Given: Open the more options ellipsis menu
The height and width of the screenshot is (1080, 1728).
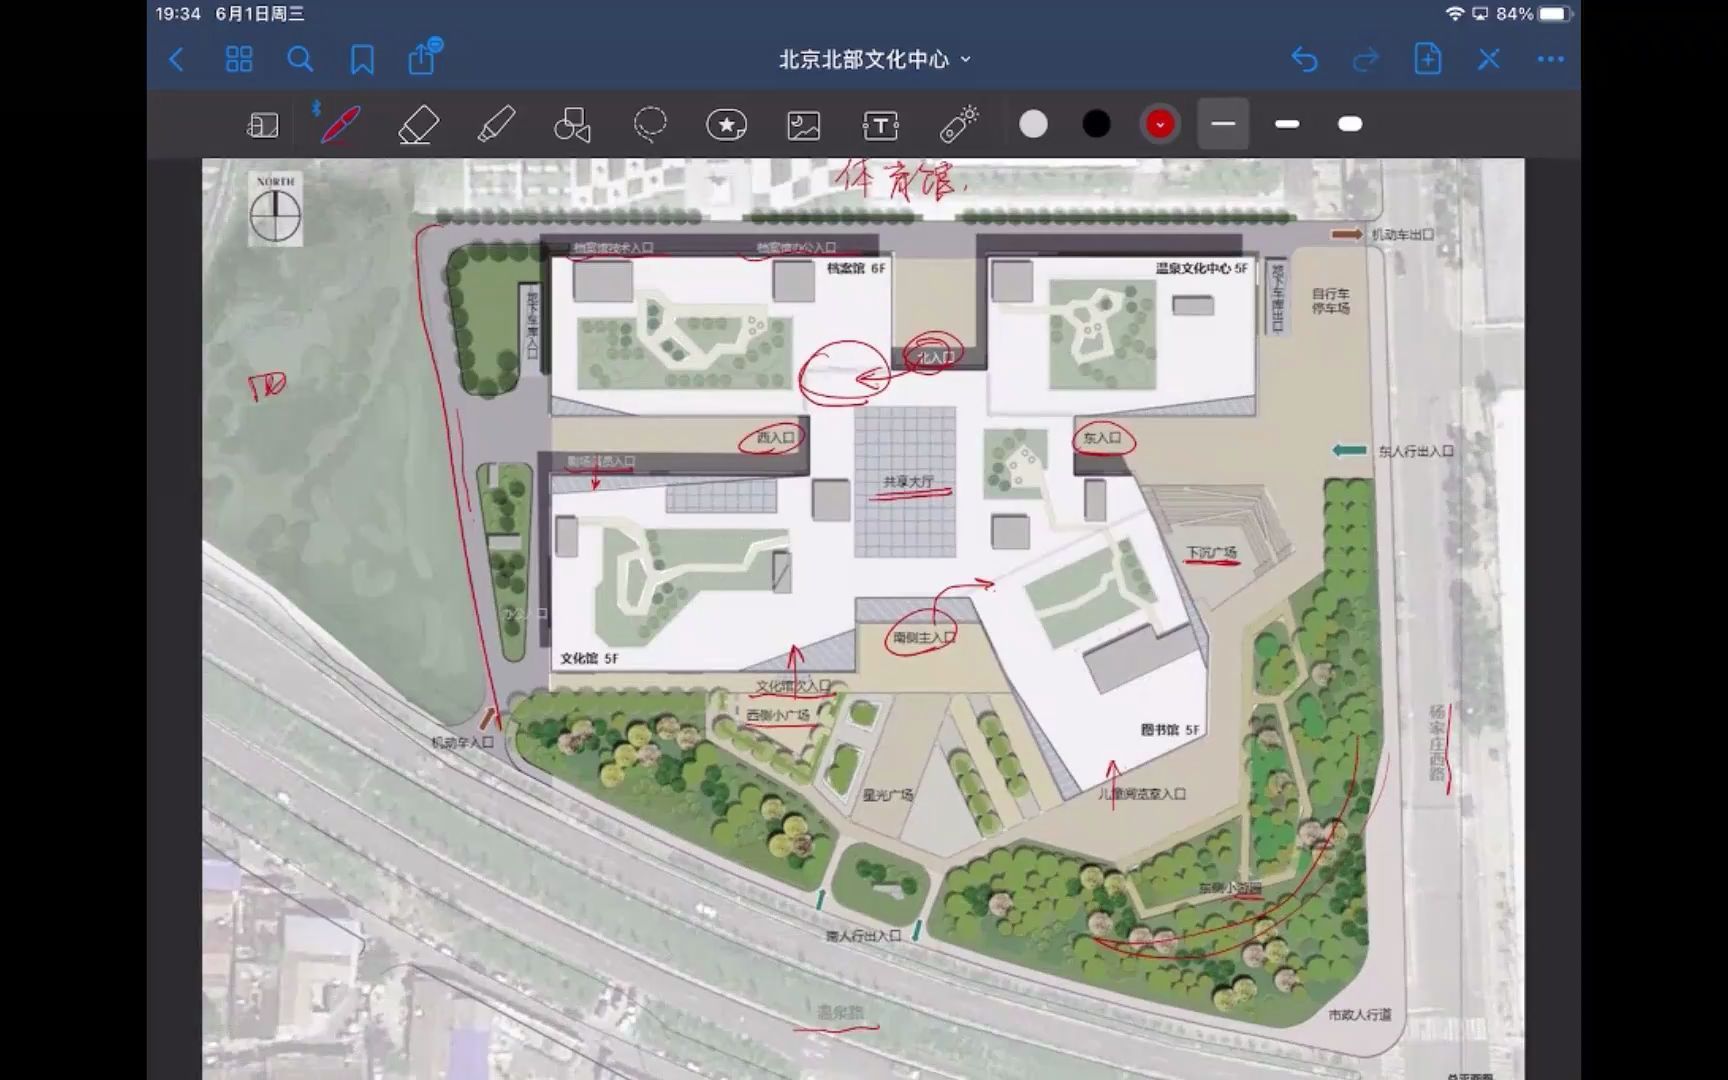Looking at the screenshot, I should coord(1550,60).
